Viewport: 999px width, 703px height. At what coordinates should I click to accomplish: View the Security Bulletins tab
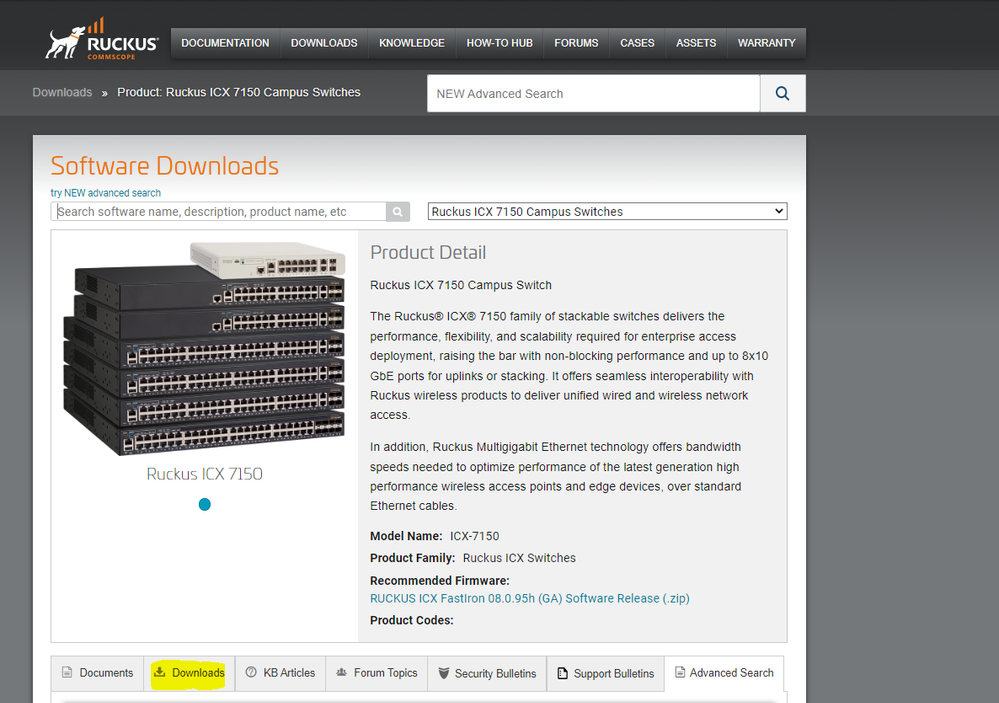click(x=487, y=673)
